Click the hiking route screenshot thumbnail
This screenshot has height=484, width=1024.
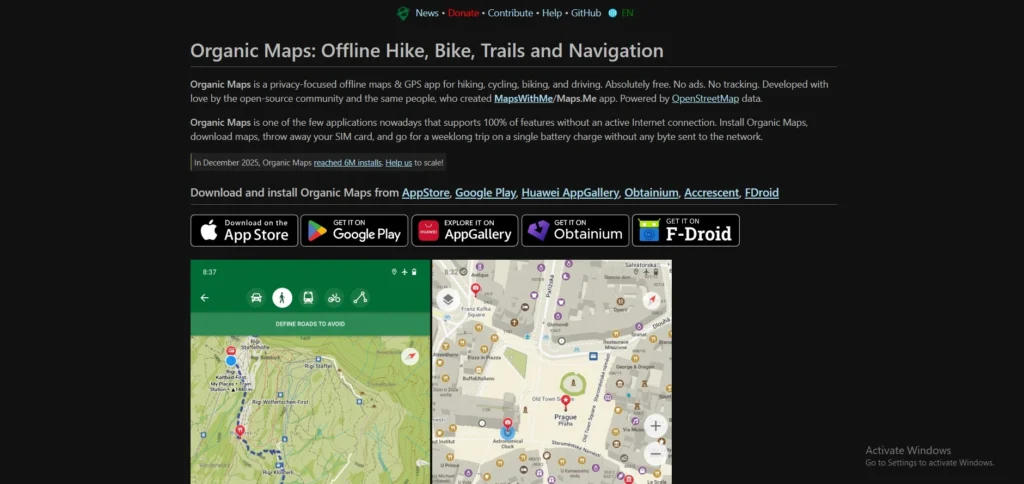tap(310, 372)
